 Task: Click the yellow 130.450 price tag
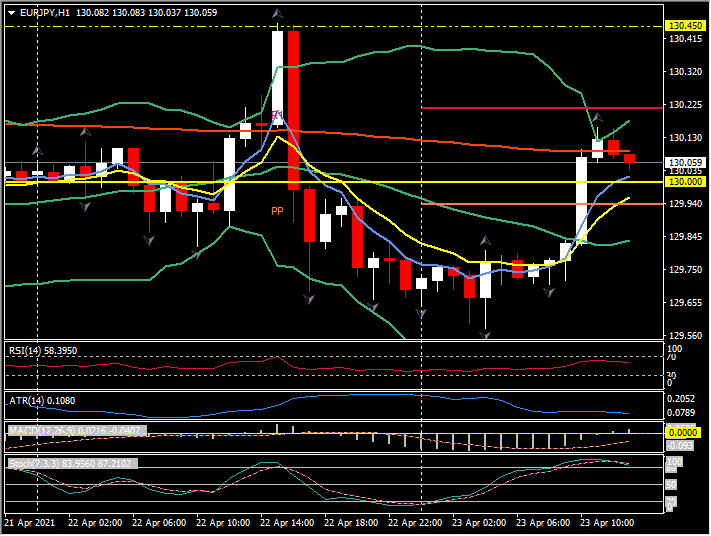pos(684,26)
